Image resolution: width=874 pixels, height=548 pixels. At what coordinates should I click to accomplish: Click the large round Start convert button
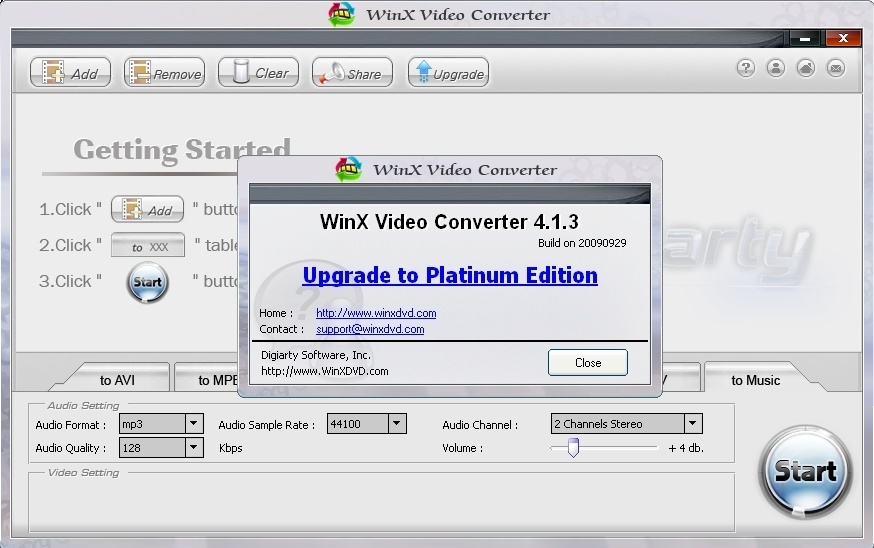tap(805, 472)
